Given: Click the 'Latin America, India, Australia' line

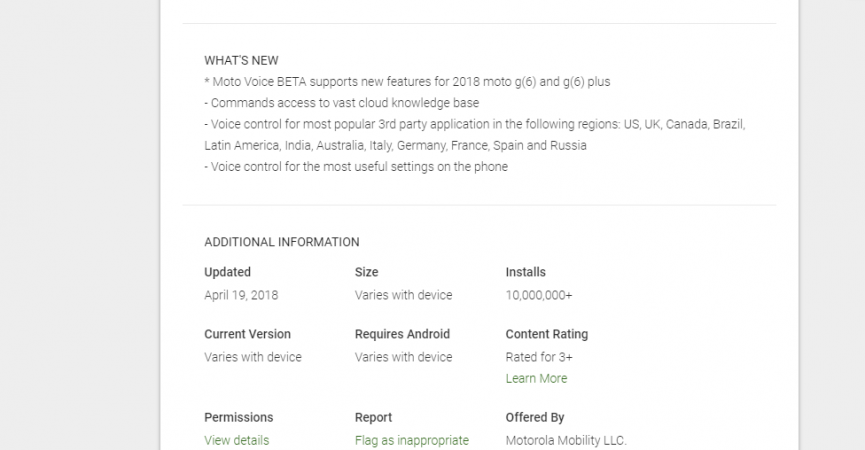Looking at the screenshot, I should [395, 145].
